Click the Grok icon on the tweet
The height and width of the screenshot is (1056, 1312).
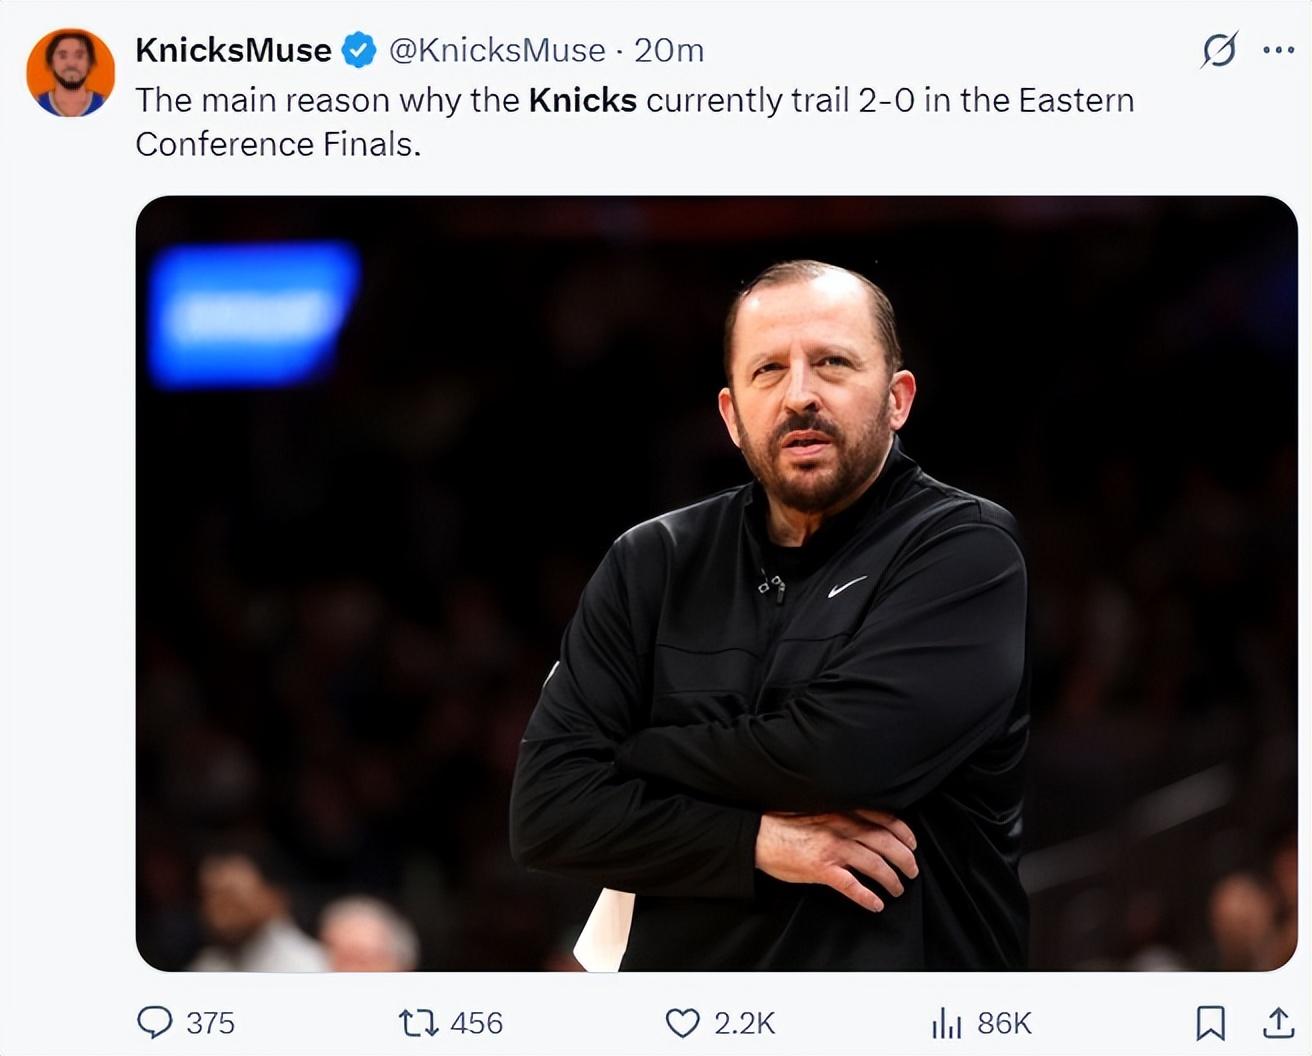1219,50
